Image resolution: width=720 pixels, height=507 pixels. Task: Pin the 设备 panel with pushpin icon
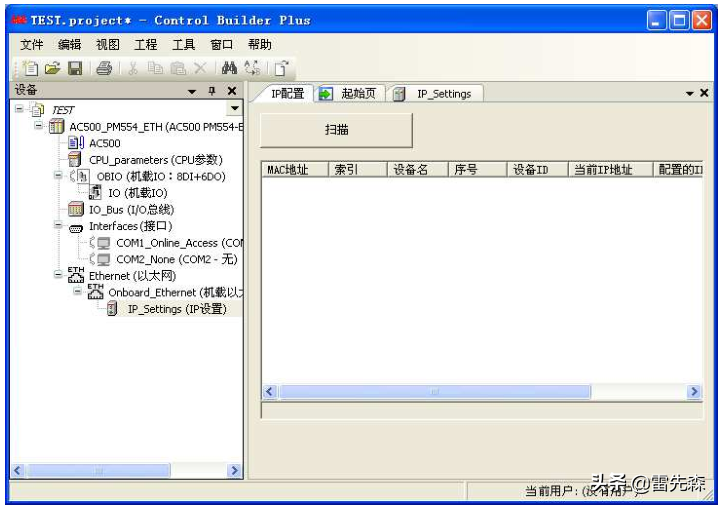(212, 91)
